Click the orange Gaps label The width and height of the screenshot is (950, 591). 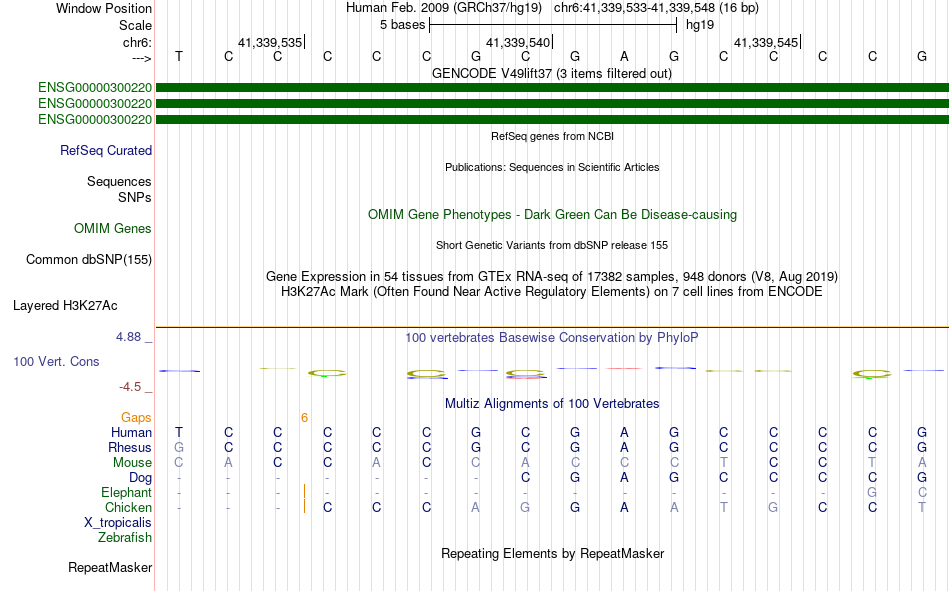pyautogui.click(x=136, y=418)
